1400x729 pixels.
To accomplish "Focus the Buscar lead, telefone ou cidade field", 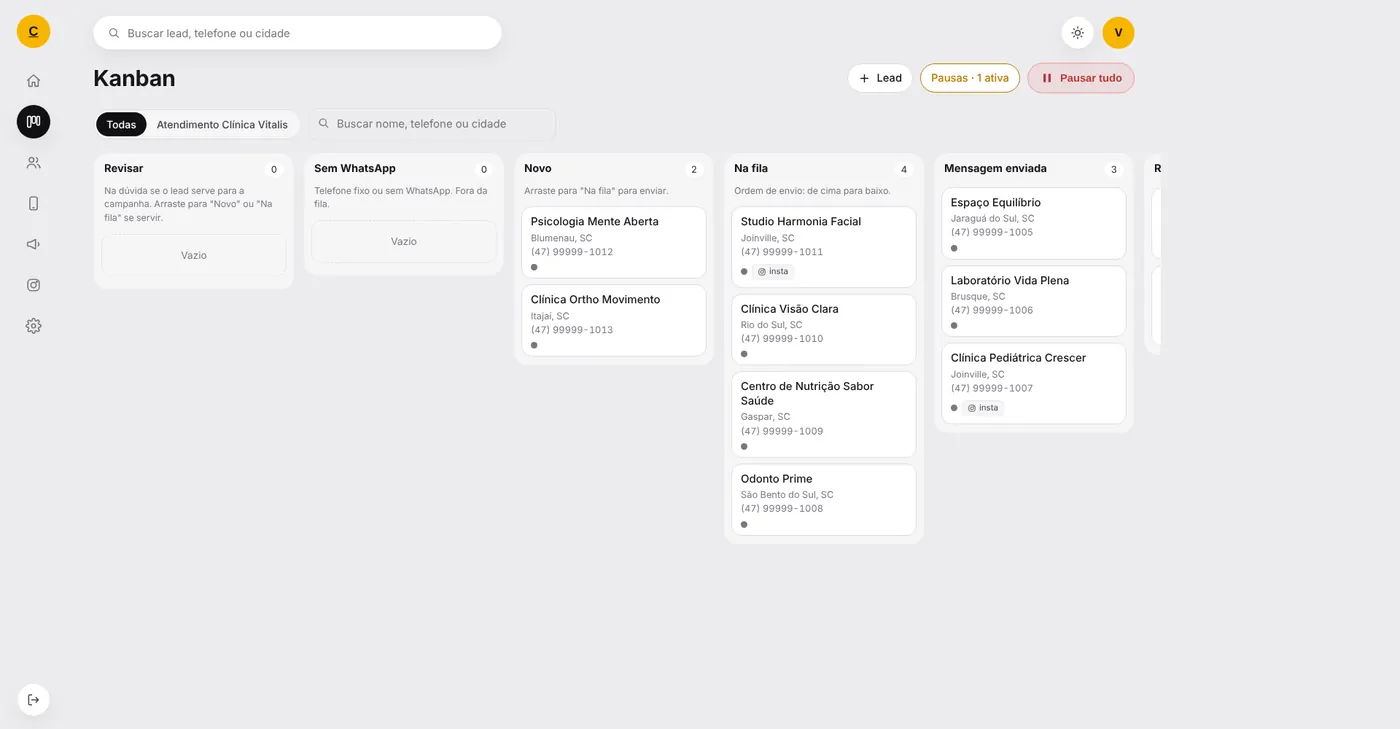I will pyautogui.click(x=297, y=33).
